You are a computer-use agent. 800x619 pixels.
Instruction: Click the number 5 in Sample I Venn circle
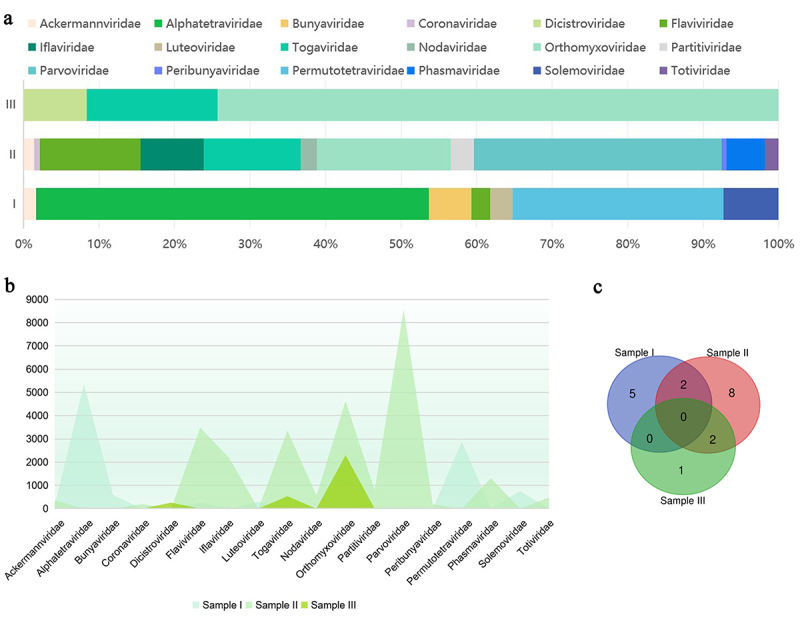[634, 394]
